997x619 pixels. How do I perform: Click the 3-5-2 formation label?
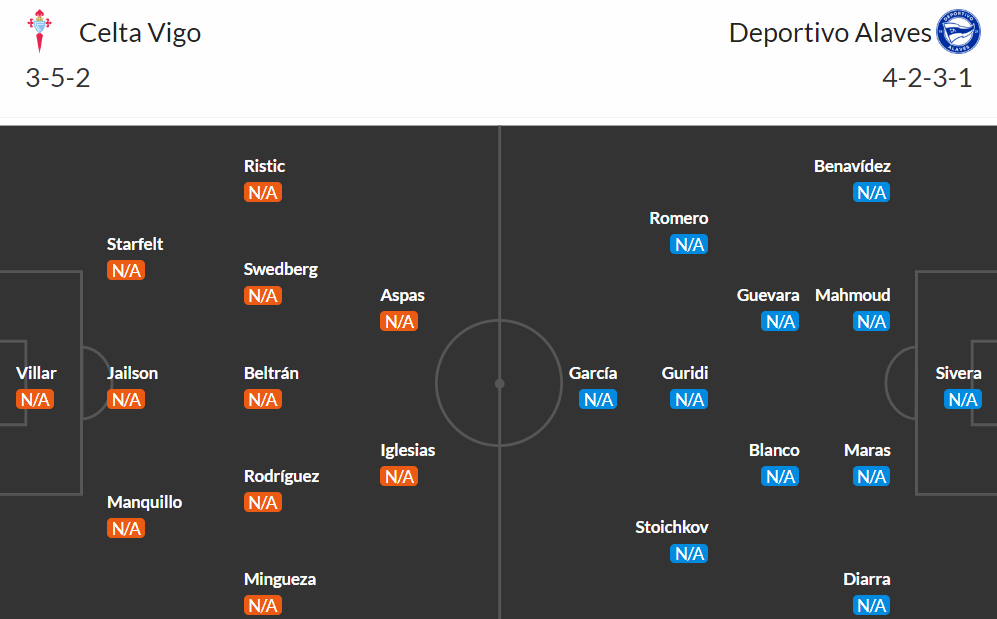[x=58, y=78]
